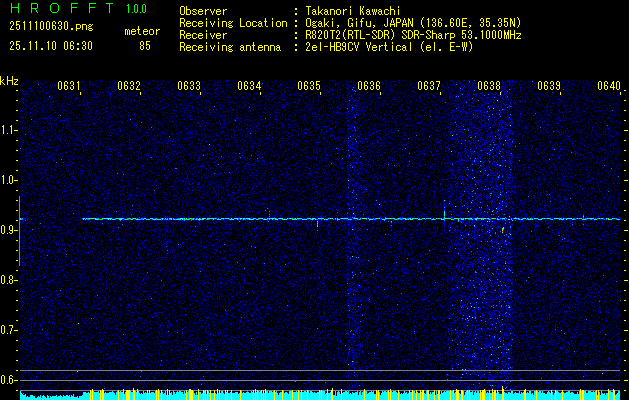Click the 0.9 kHz frequency label
This screenshot has height=400, width=629.
point(8,230)
